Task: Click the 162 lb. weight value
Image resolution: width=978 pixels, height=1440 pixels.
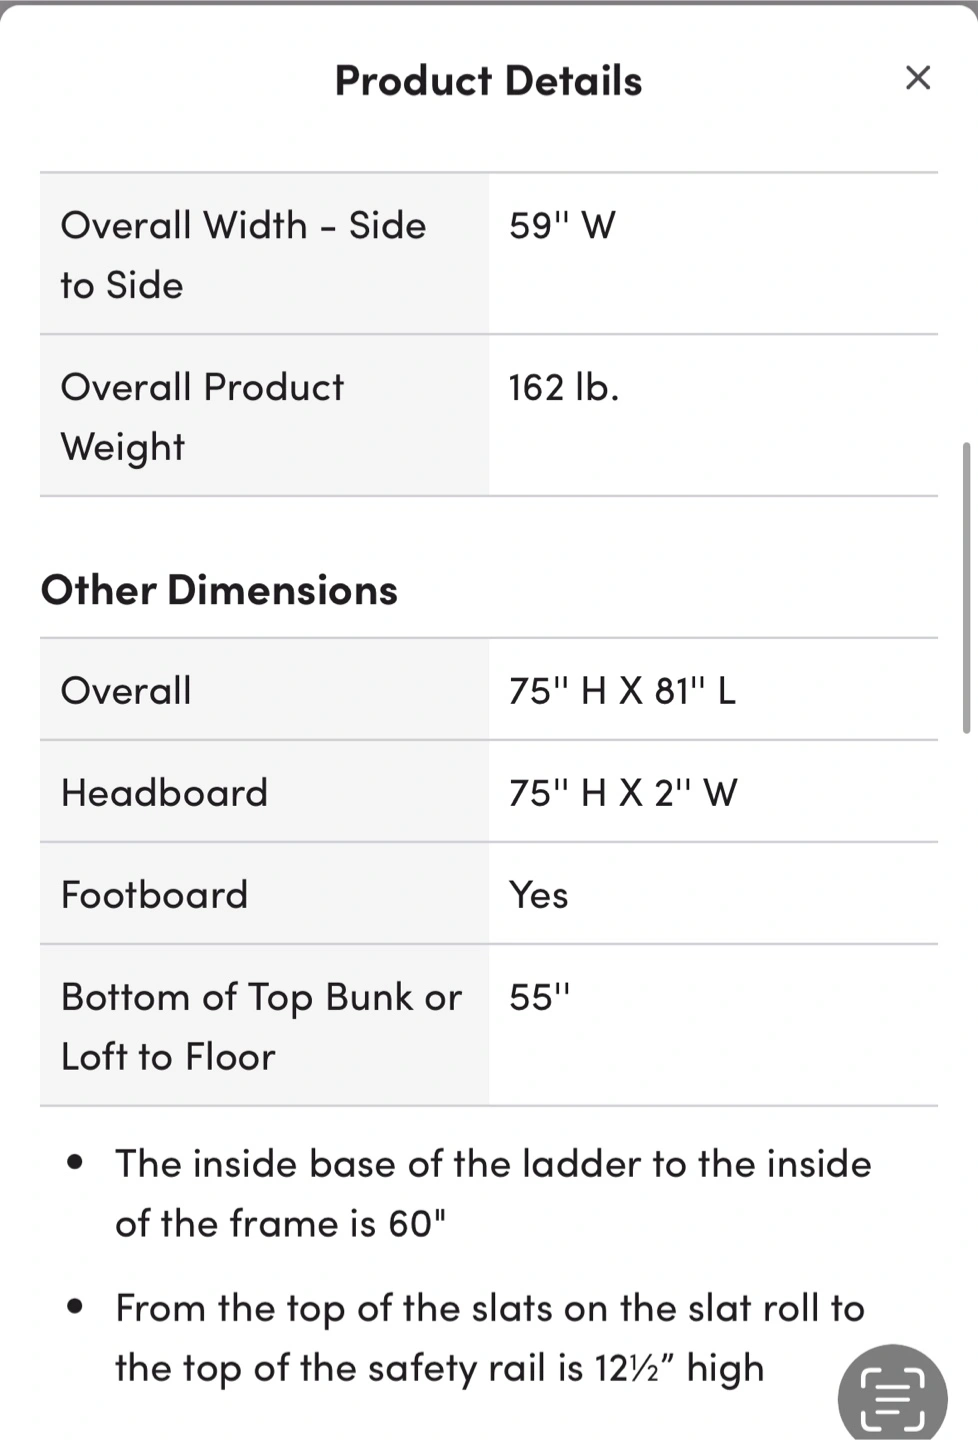Action: tap(564, 387)
